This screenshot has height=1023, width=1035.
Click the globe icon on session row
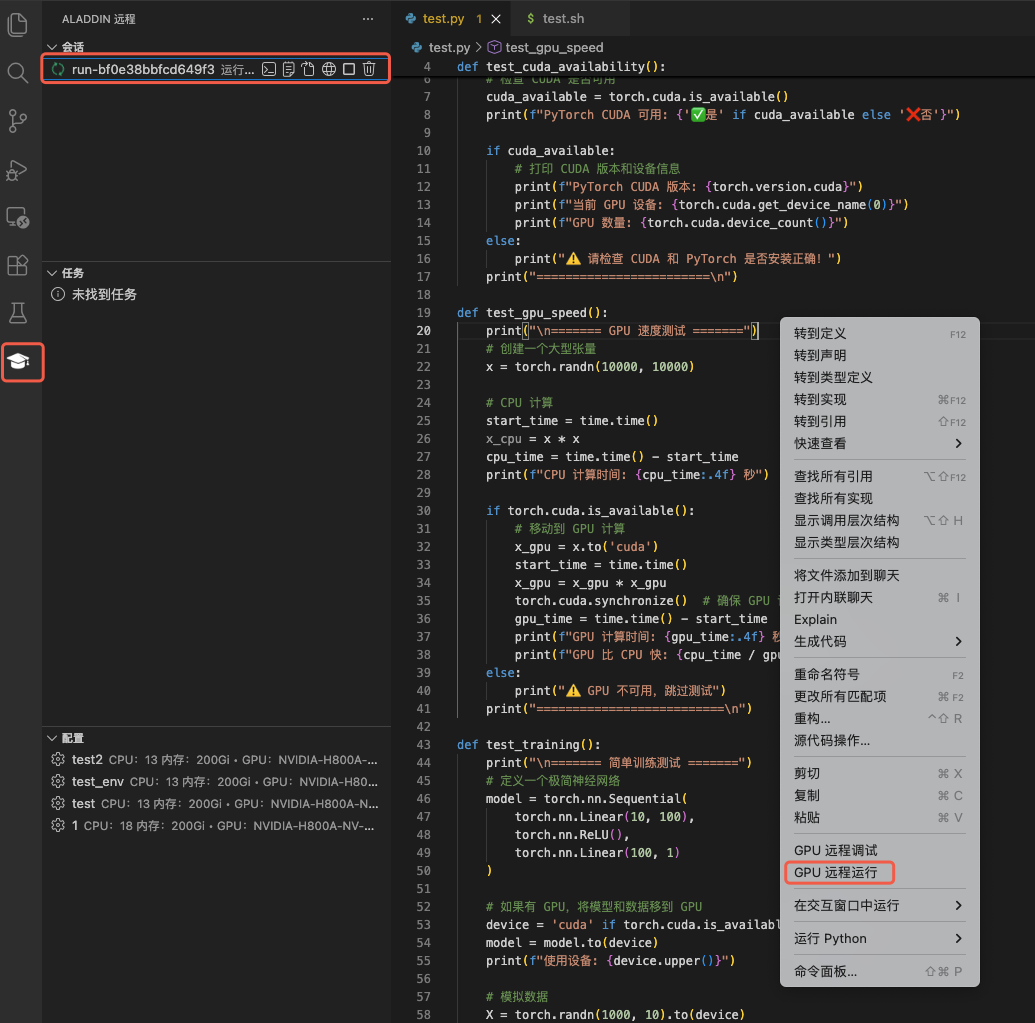point(329,69)
